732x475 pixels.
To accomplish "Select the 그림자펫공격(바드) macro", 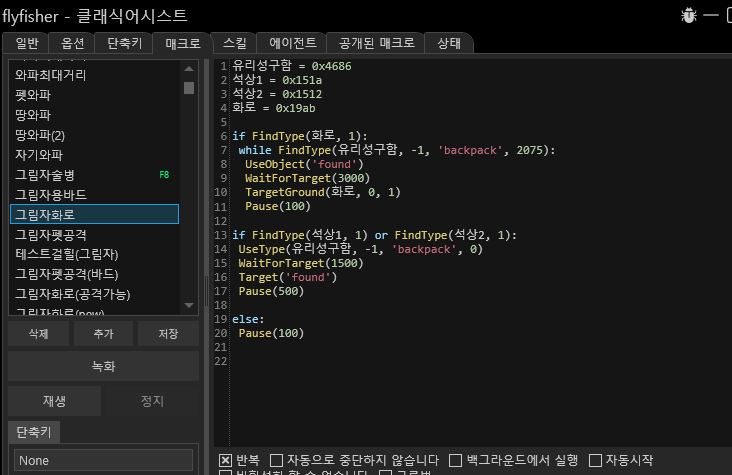I will [94, 274].
